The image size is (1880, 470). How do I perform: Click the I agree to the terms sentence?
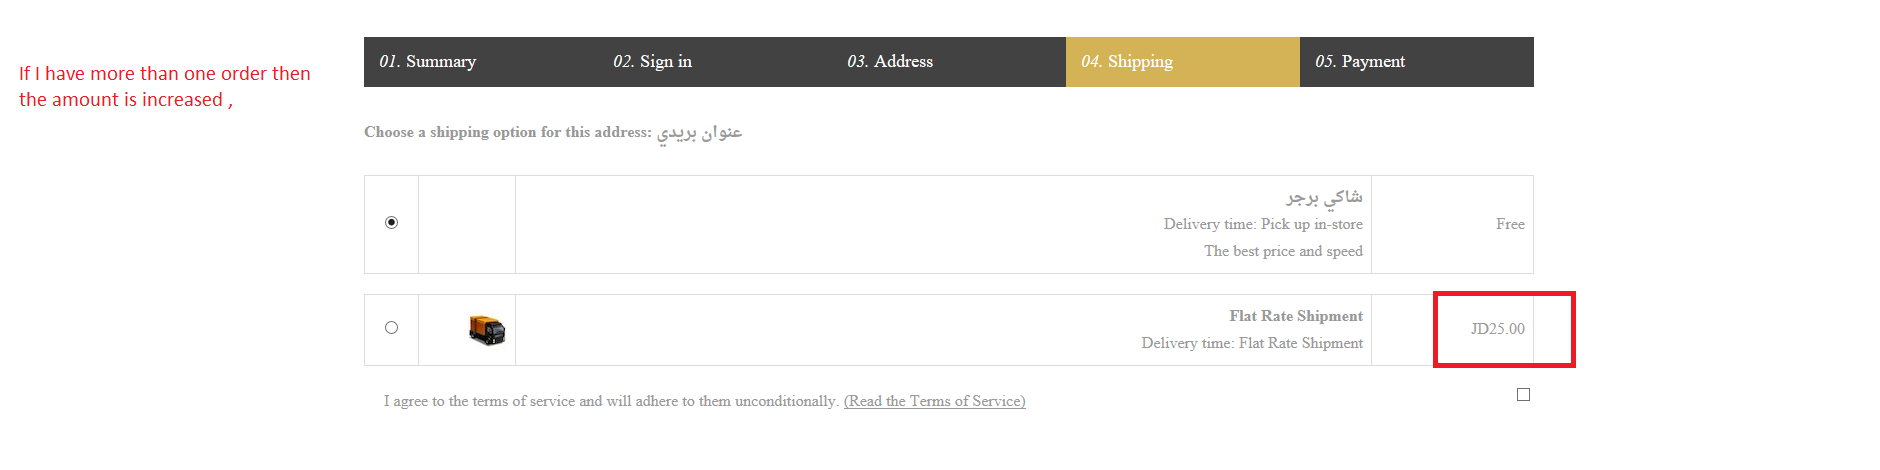click(610, 401)
